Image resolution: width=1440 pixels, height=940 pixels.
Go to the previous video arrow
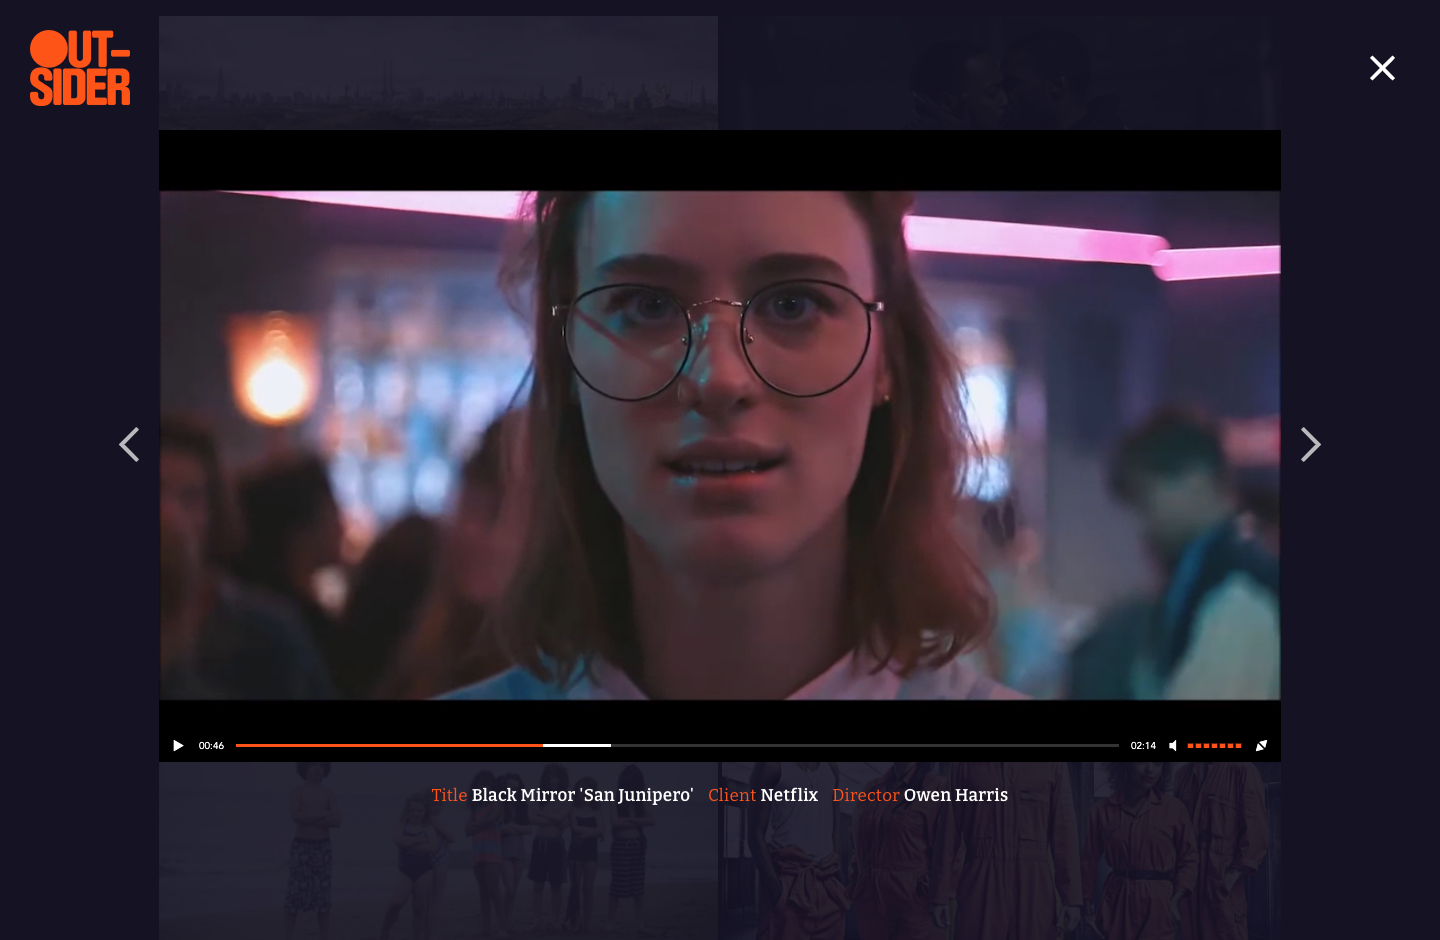pyautogui.click(x=129, y=445)
